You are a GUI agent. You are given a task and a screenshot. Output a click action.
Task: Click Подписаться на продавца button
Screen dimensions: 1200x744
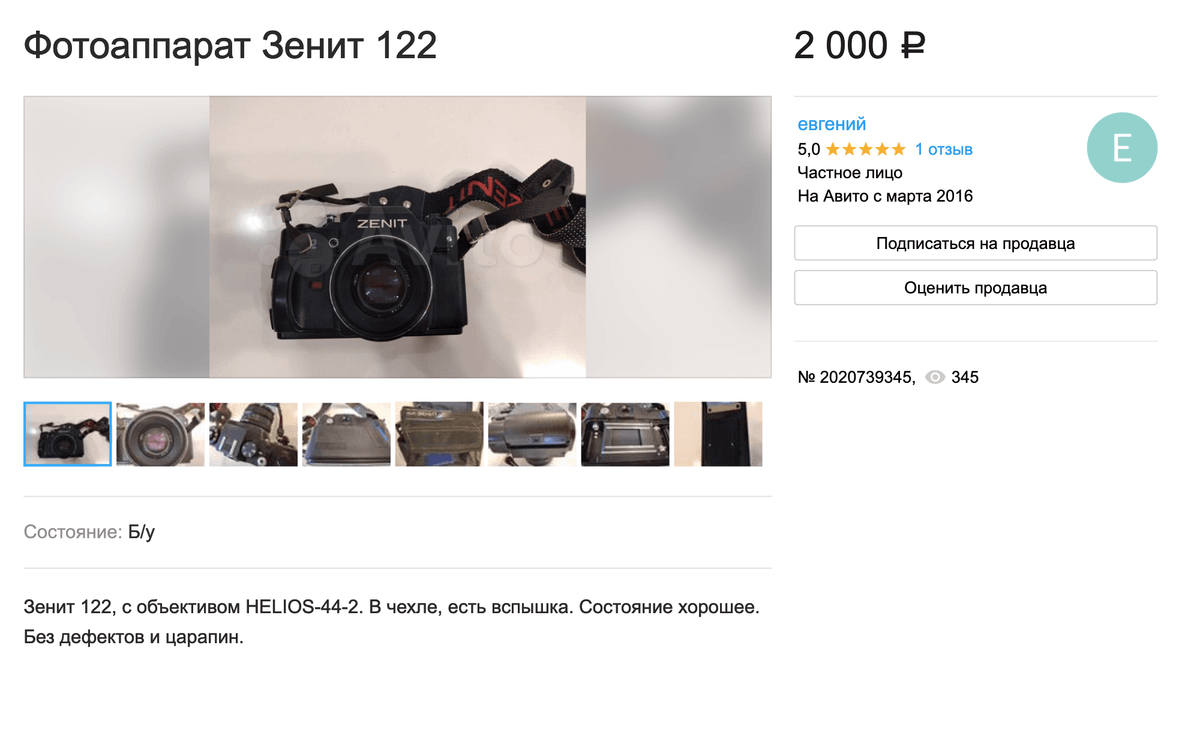tap(976, 243)
